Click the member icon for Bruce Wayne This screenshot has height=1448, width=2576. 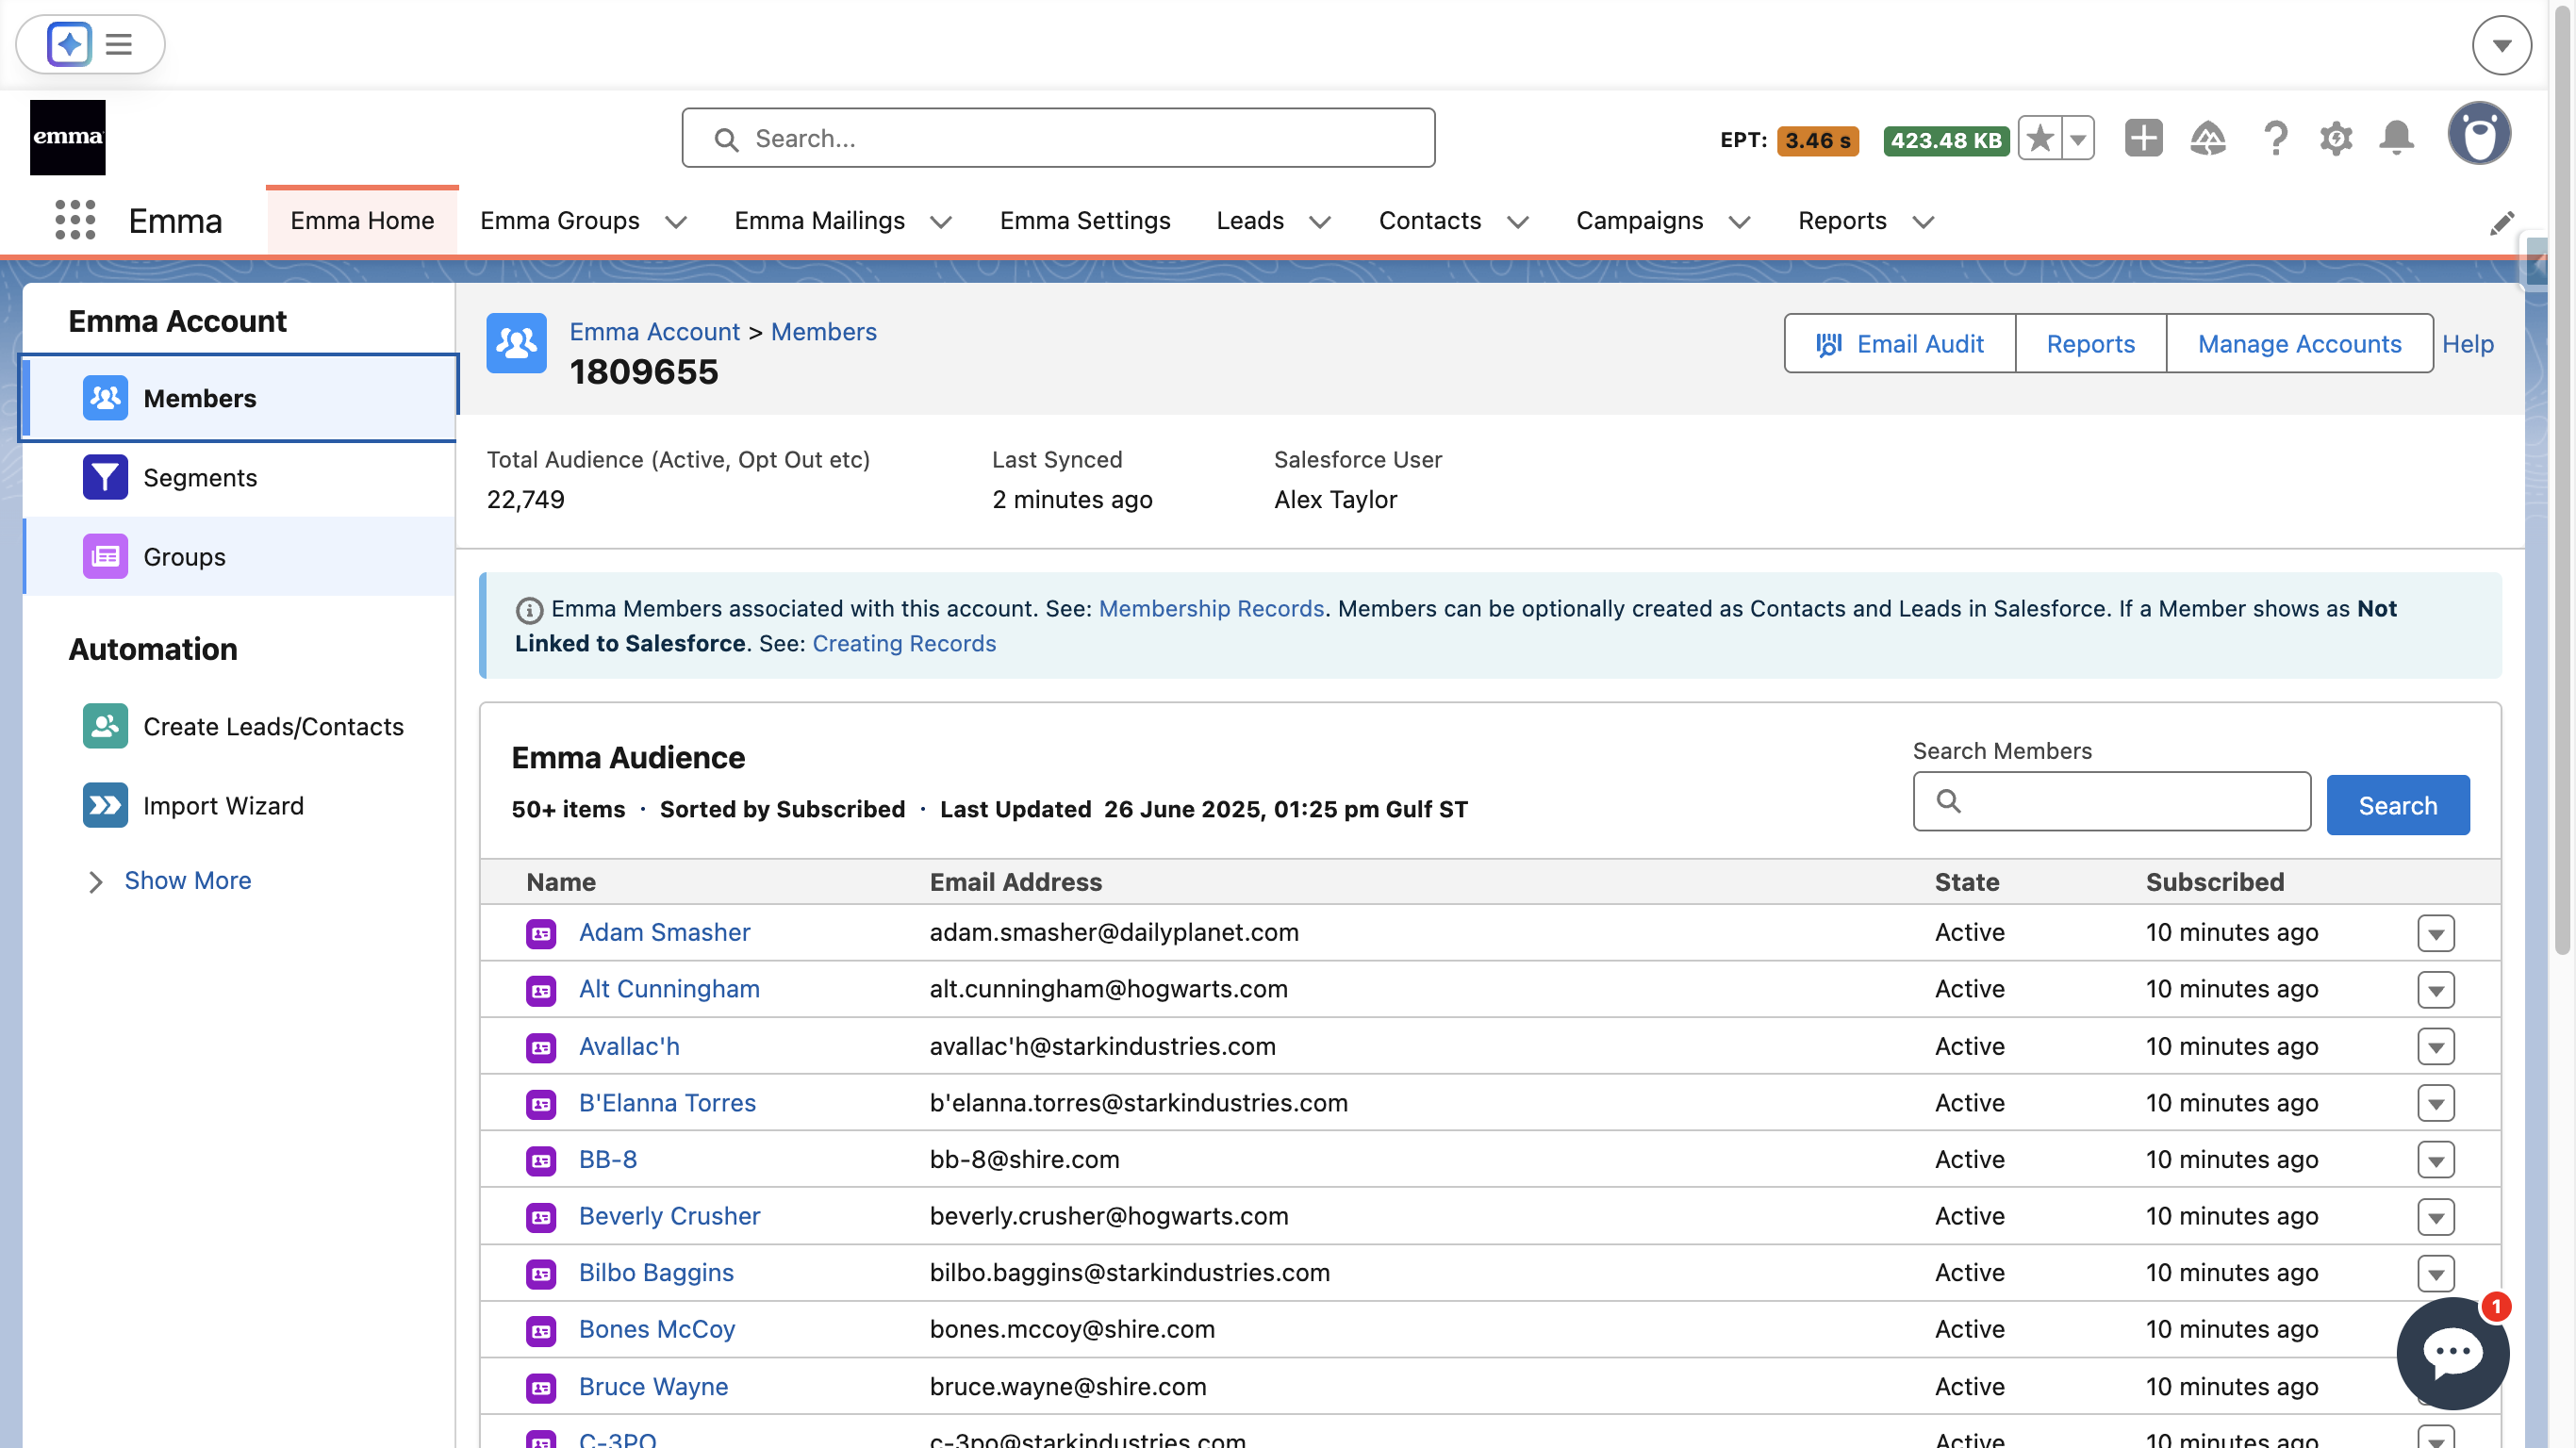[x=541, y=1387]
